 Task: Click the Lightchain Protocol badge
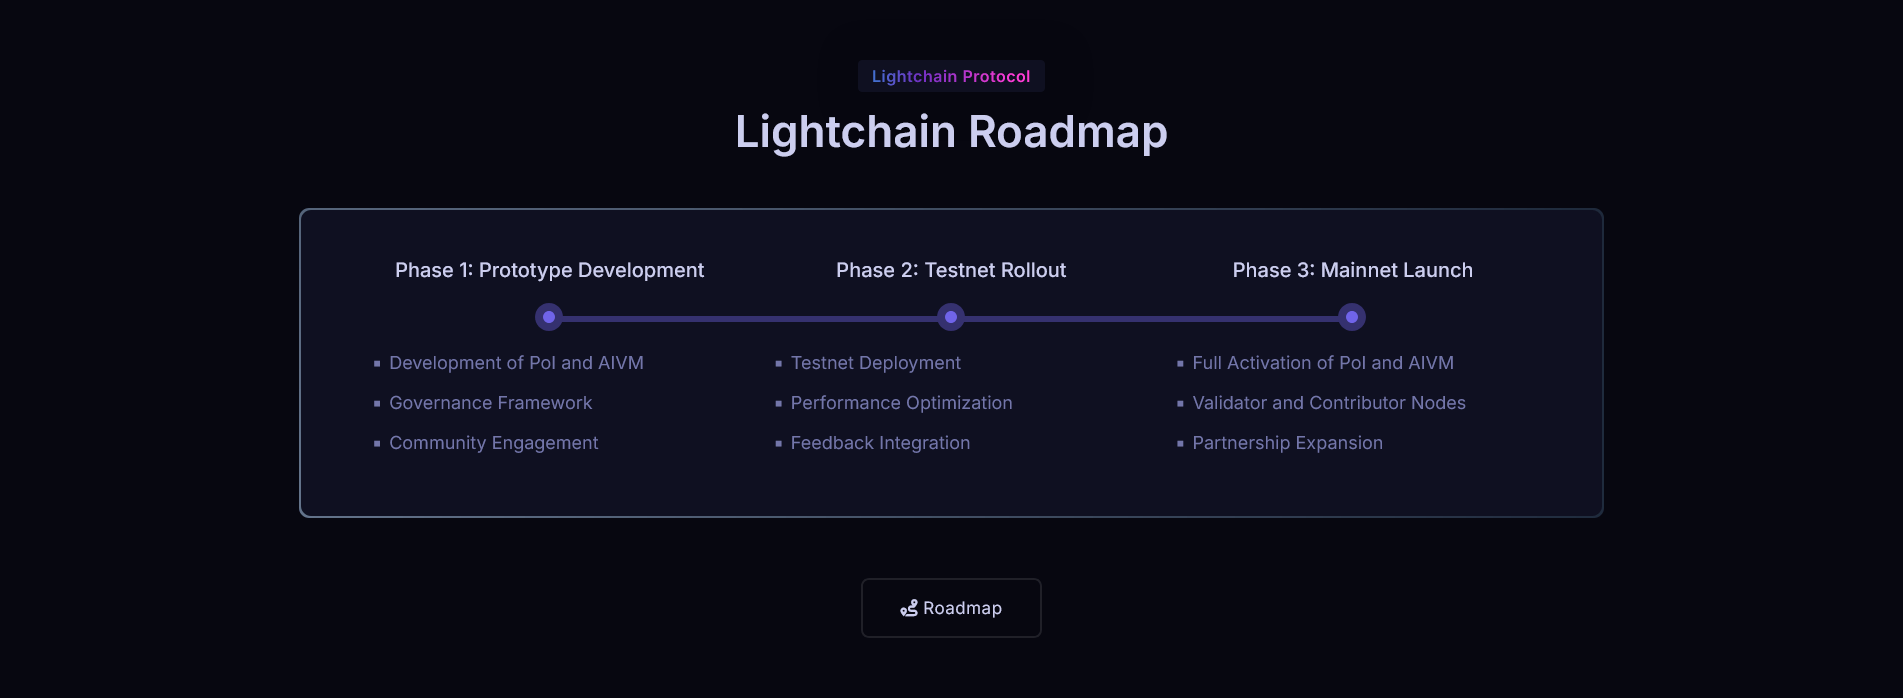point(951,76)
